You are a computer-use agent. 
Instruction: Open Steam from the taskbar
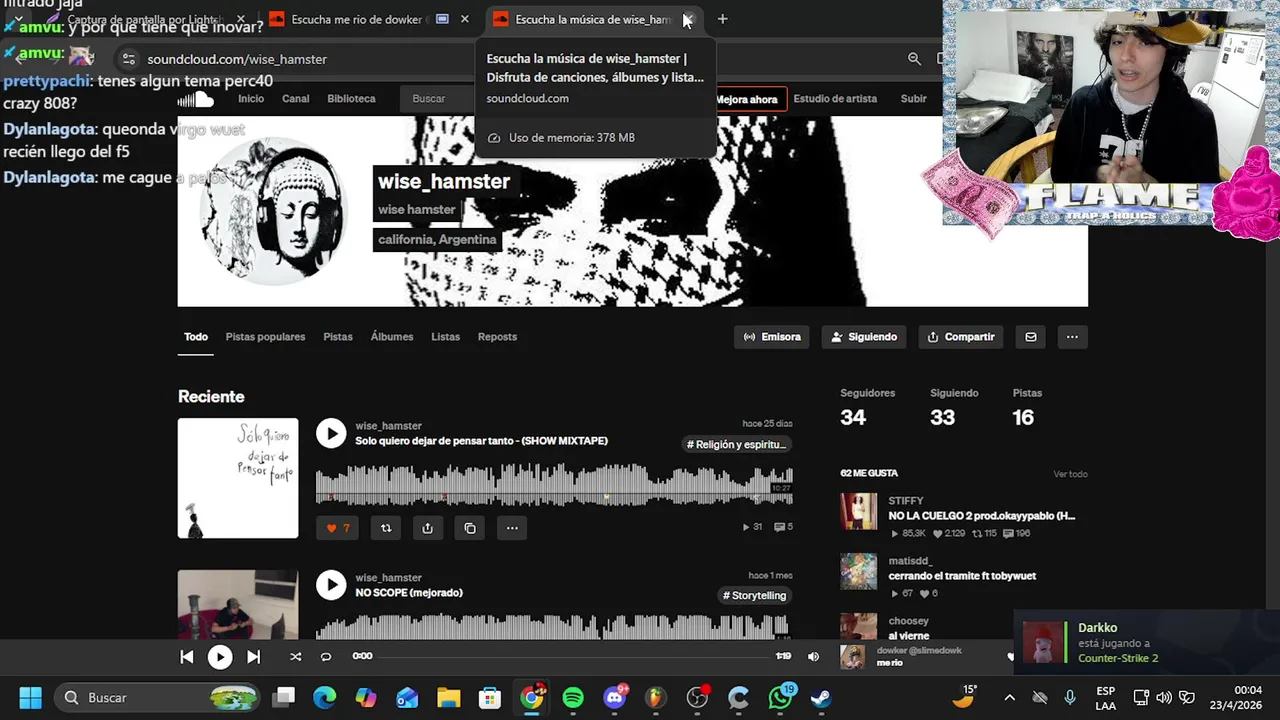(821, 697)
